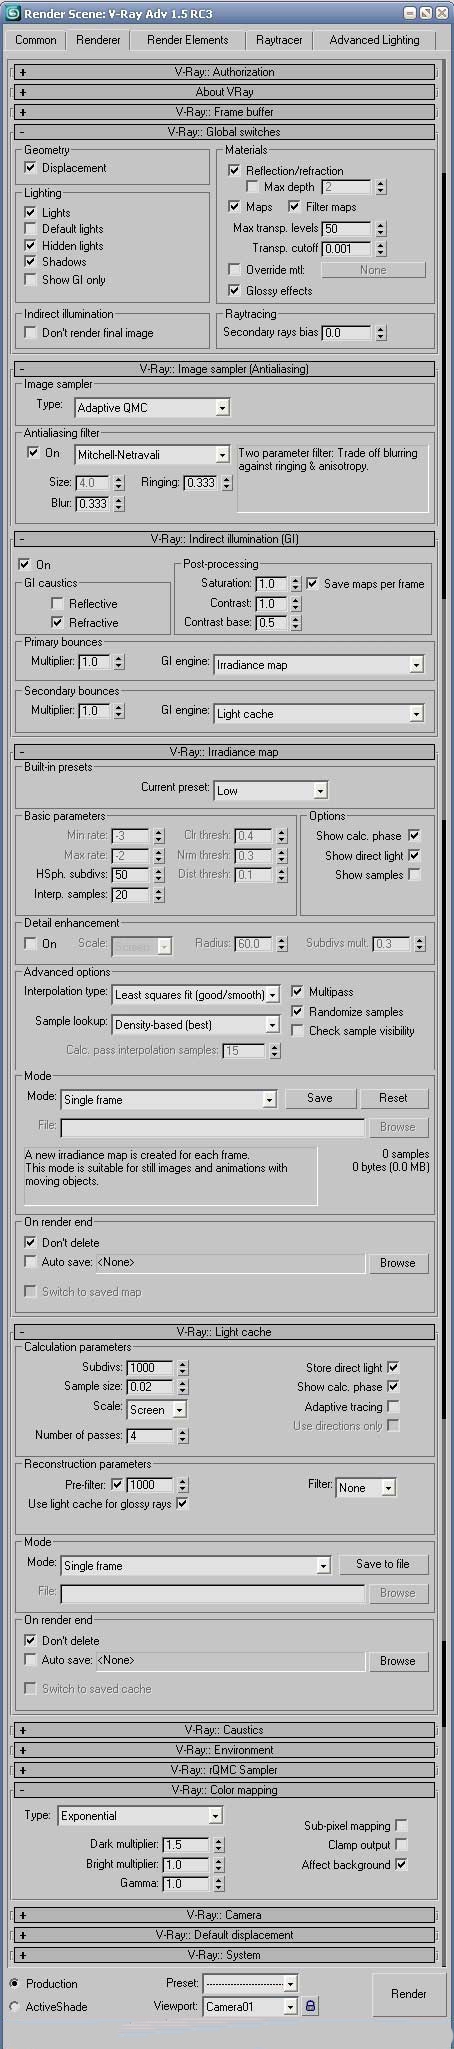The width and height of the screenshot is (454, 2049).
Task: Switch to the Common tab
Action: click(x=36, y=40)
